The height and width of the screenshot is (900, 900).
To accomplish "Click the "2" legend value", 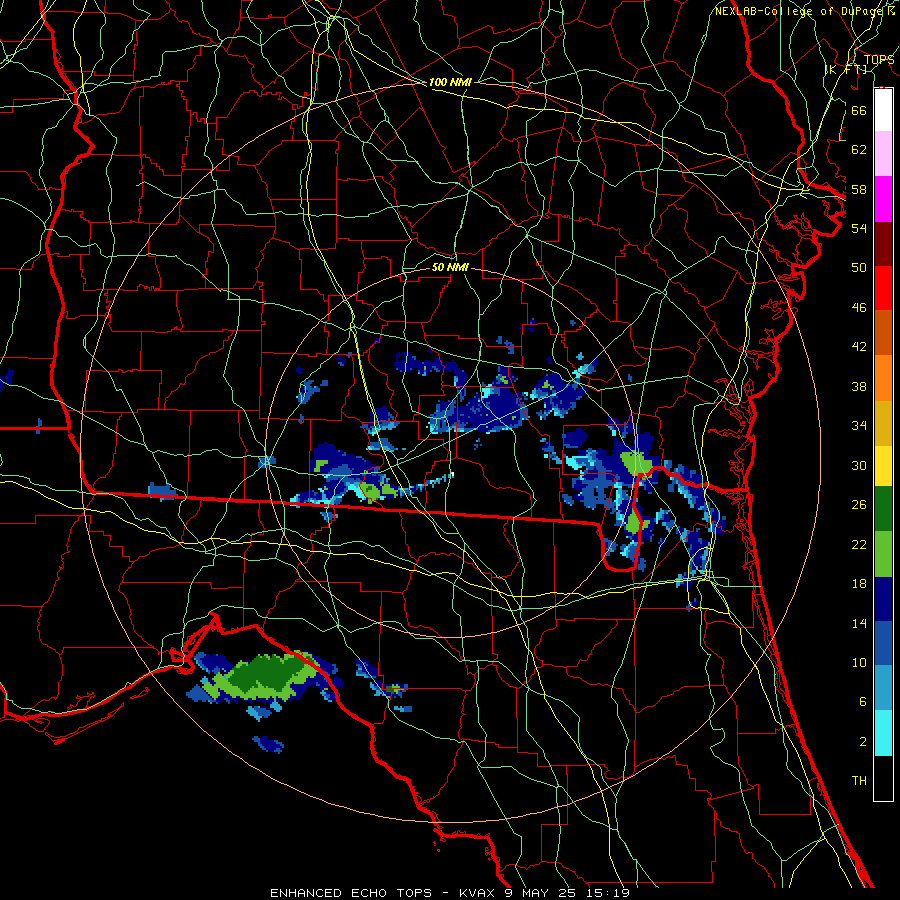I will point(862,742).
